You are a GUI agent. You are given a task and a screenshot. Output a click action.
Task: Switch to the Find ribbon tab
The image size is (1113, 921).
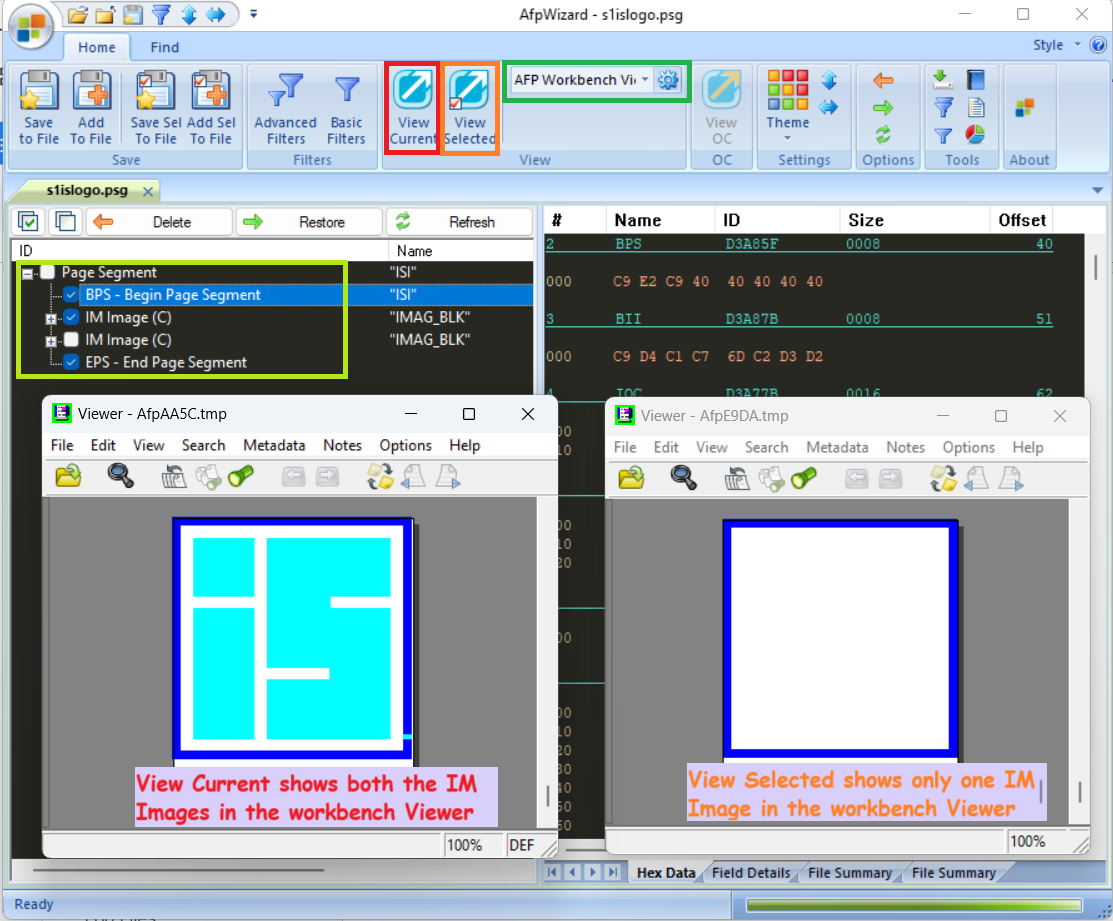(165, 47)
